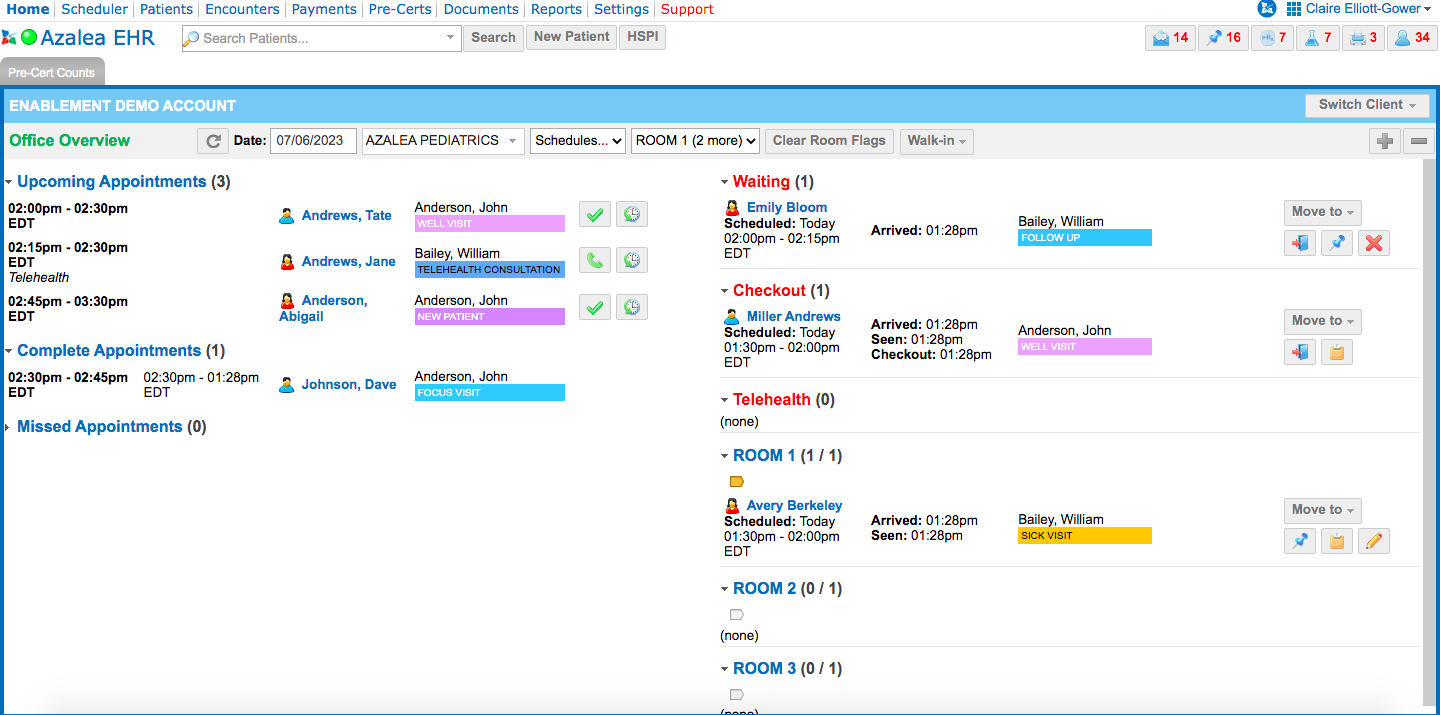
Task: Open the Claire Elliott-Gower user menu
Action: [x=1369, y=9]
